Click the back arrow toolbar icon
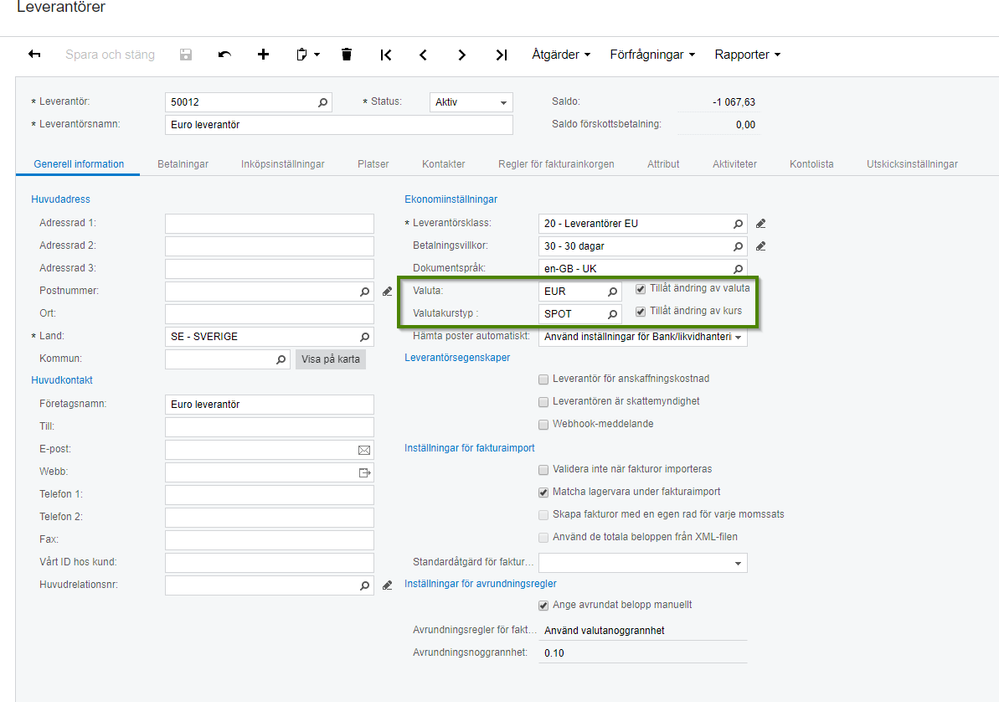This screenshot has height=702, width=999. point(35,55)
